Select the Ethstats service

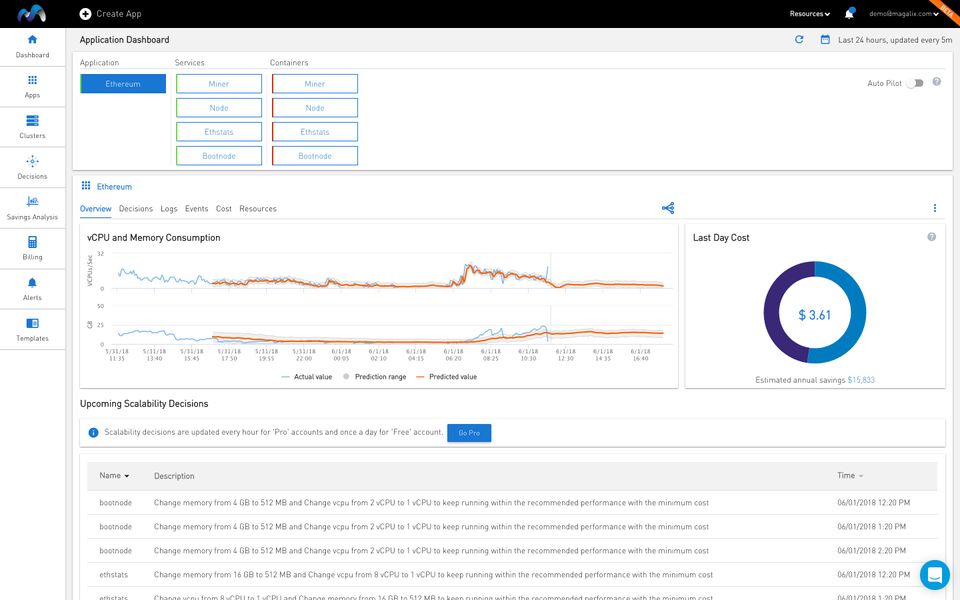coord(219,132)
